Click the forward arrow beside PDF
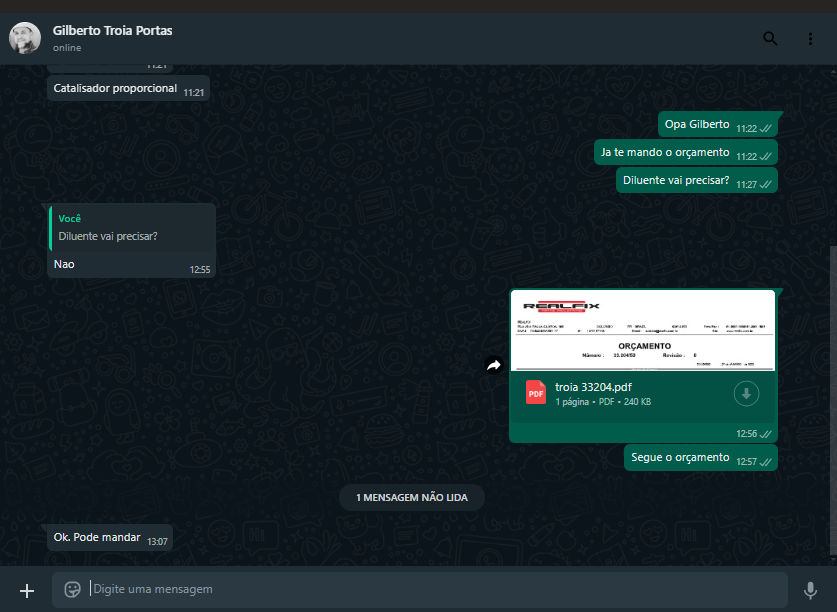This screenshot has height=612, width=837. point(493,365)
